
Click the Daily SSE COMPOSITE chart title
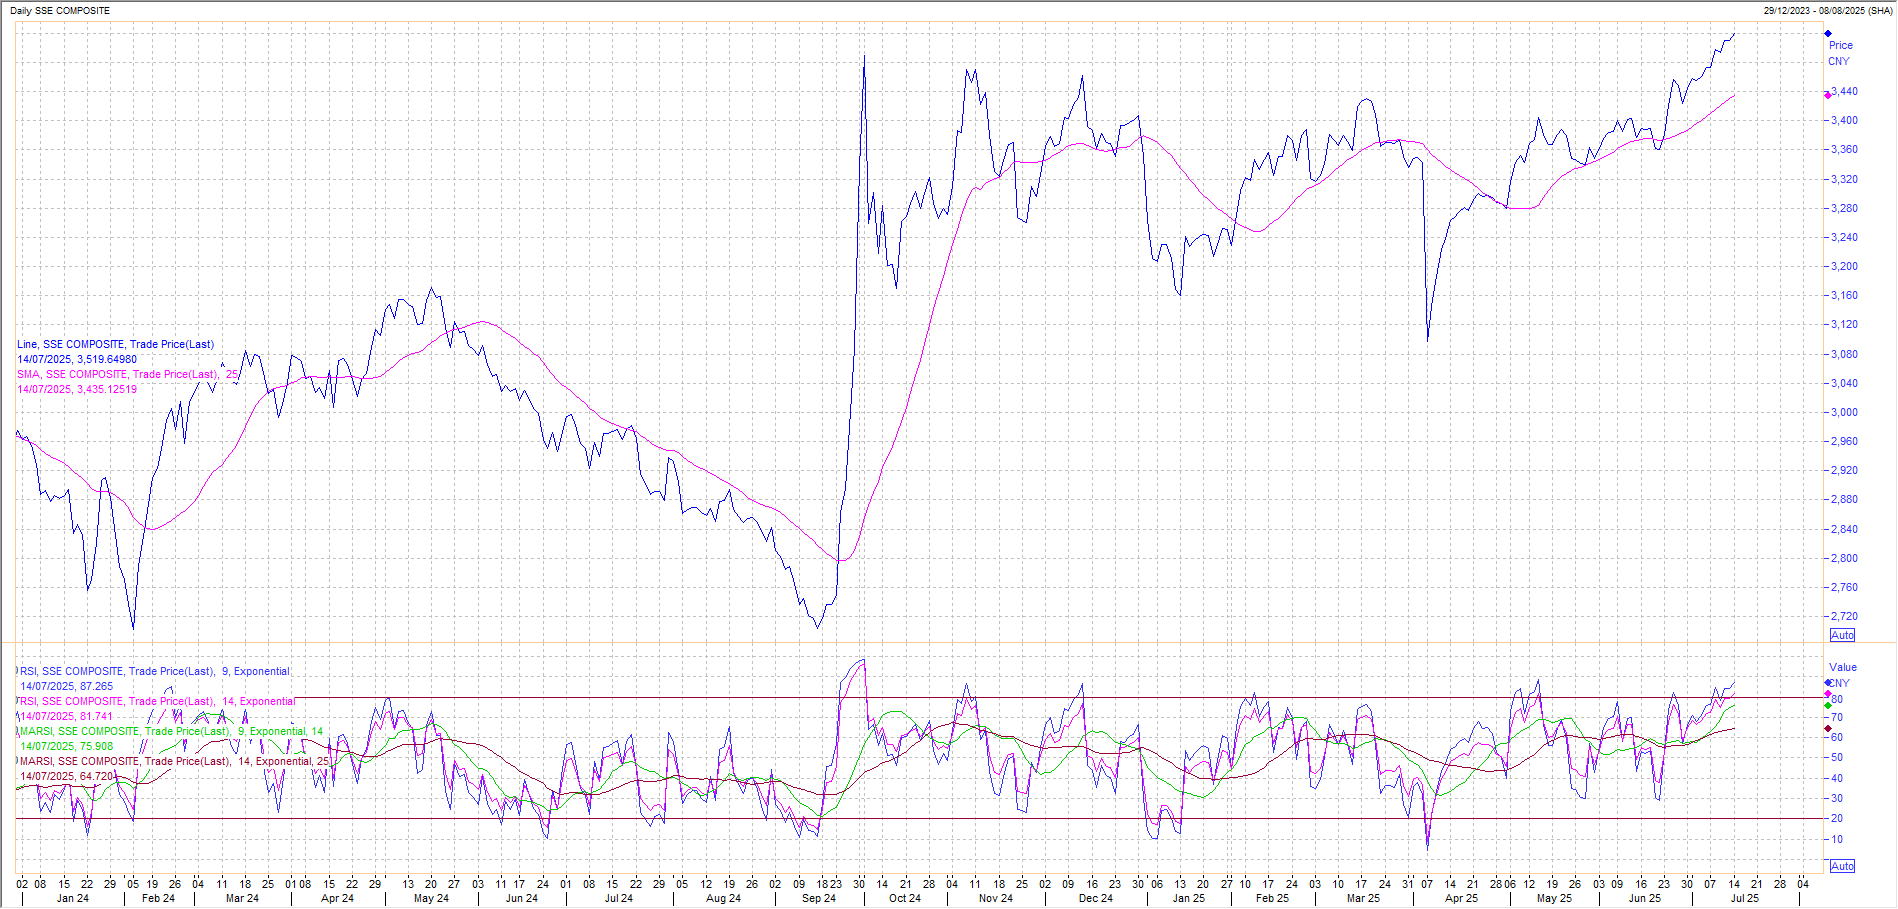coord(60,10)
